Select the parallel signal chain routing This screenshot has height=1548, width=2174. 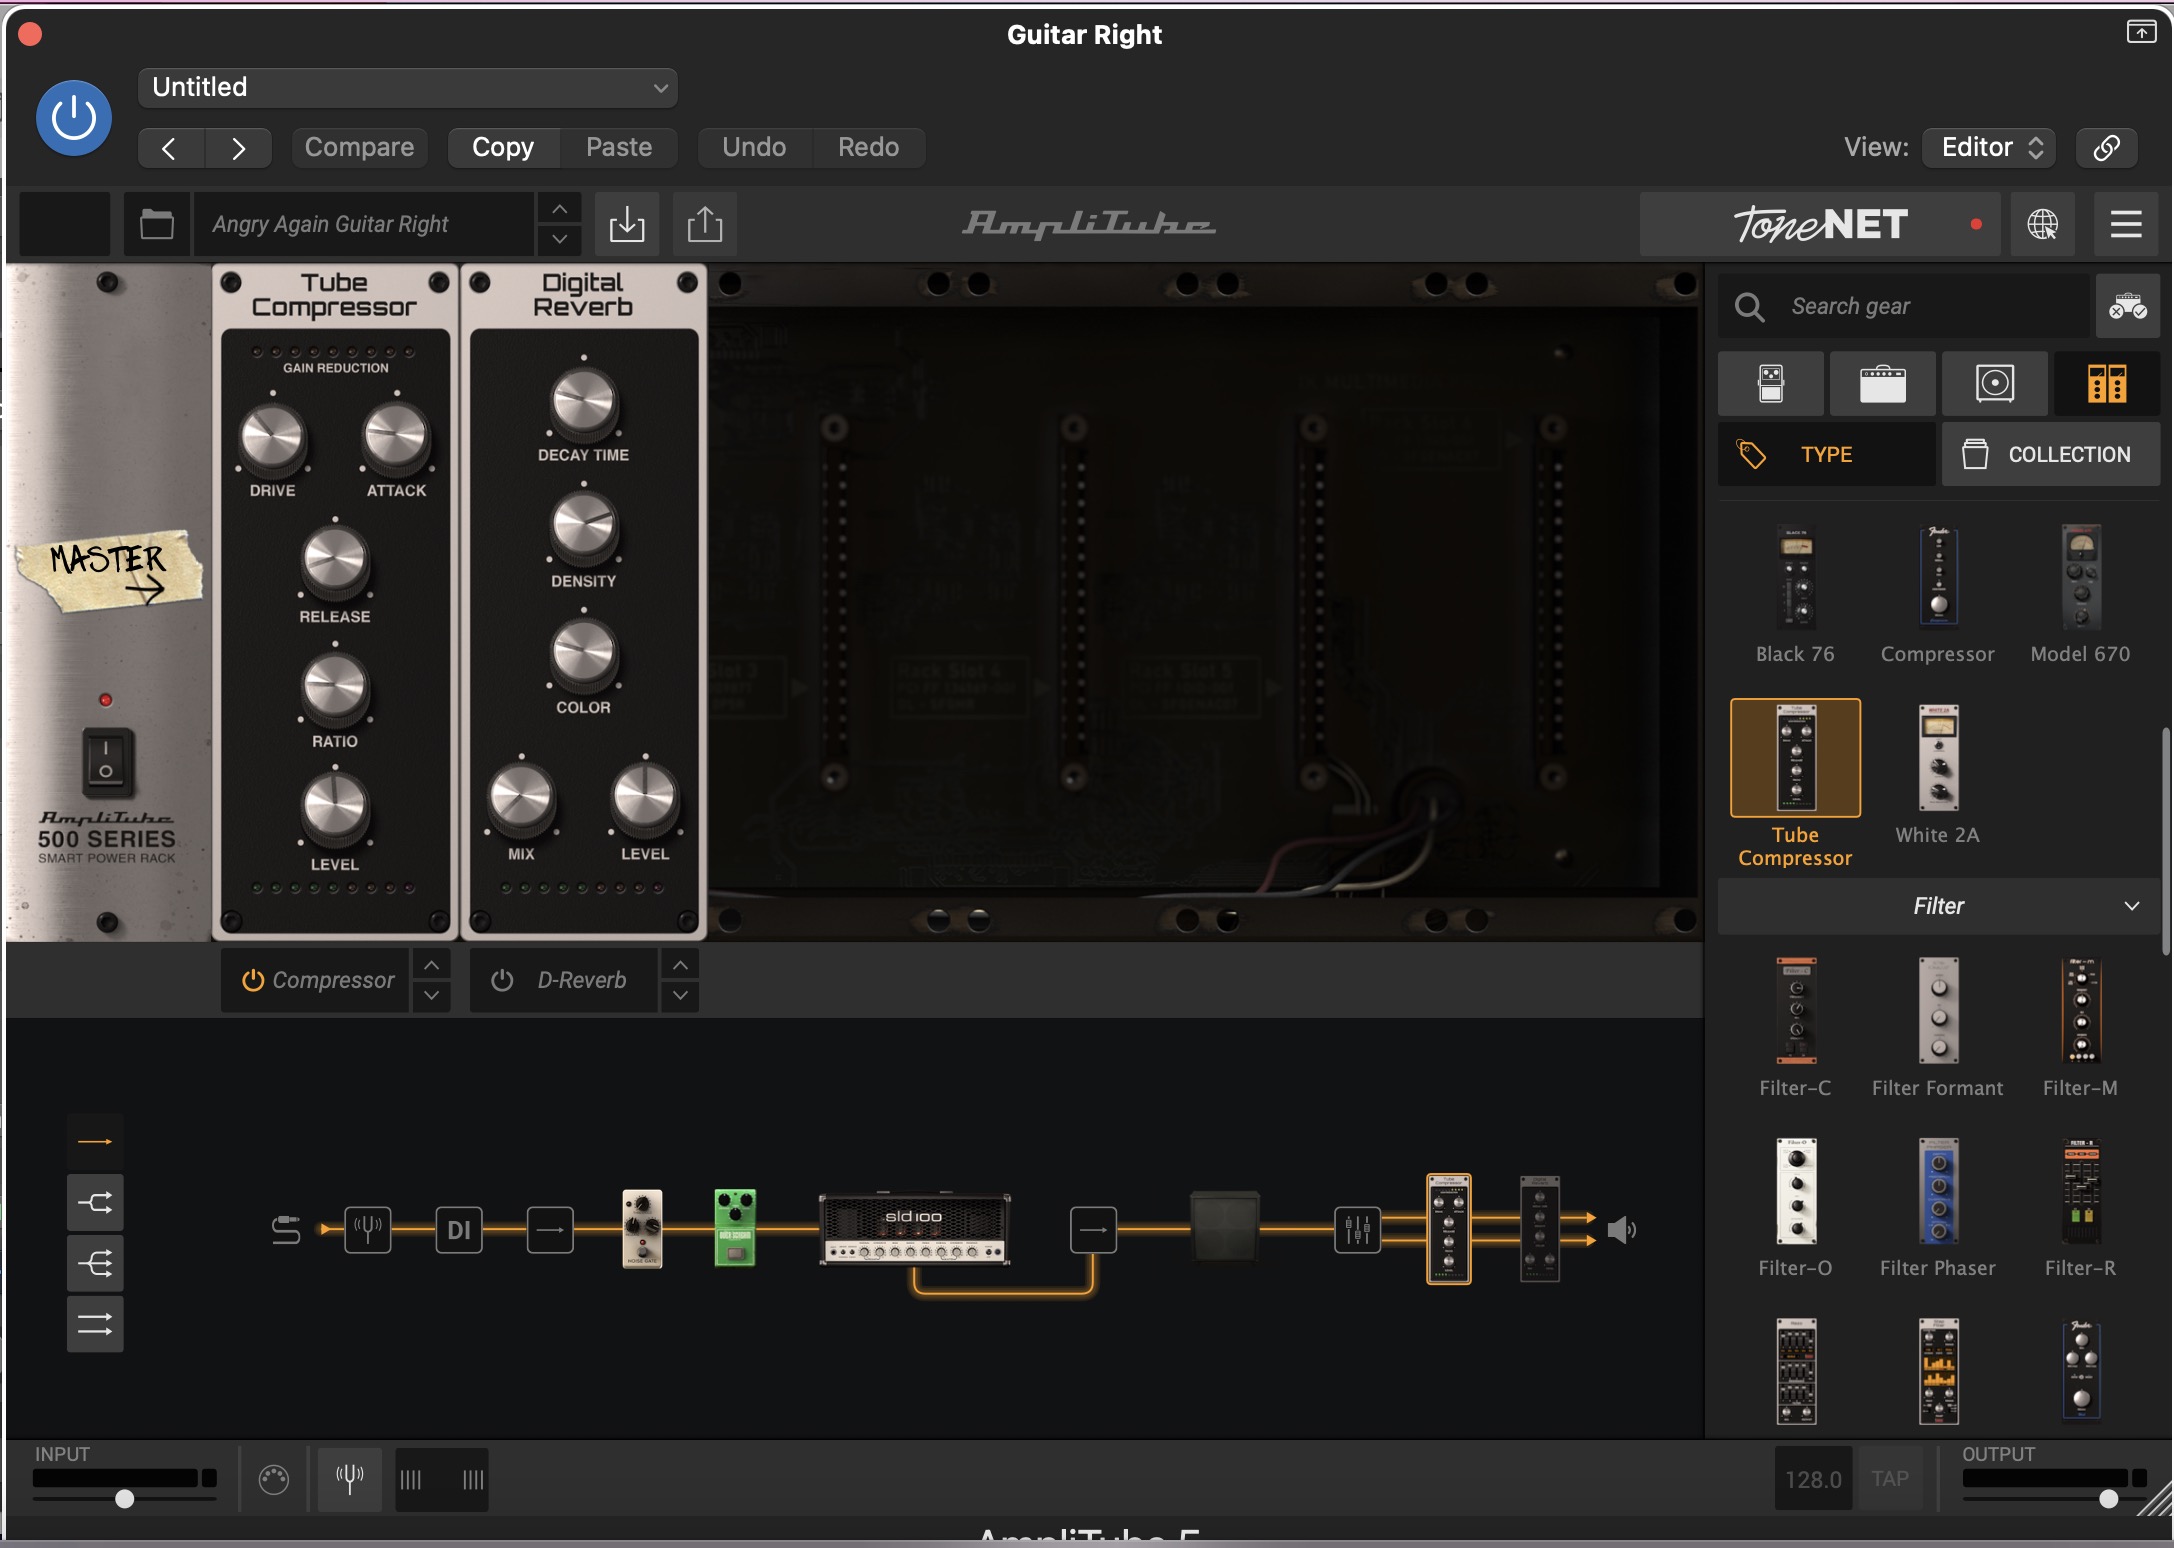point(95,1324)
